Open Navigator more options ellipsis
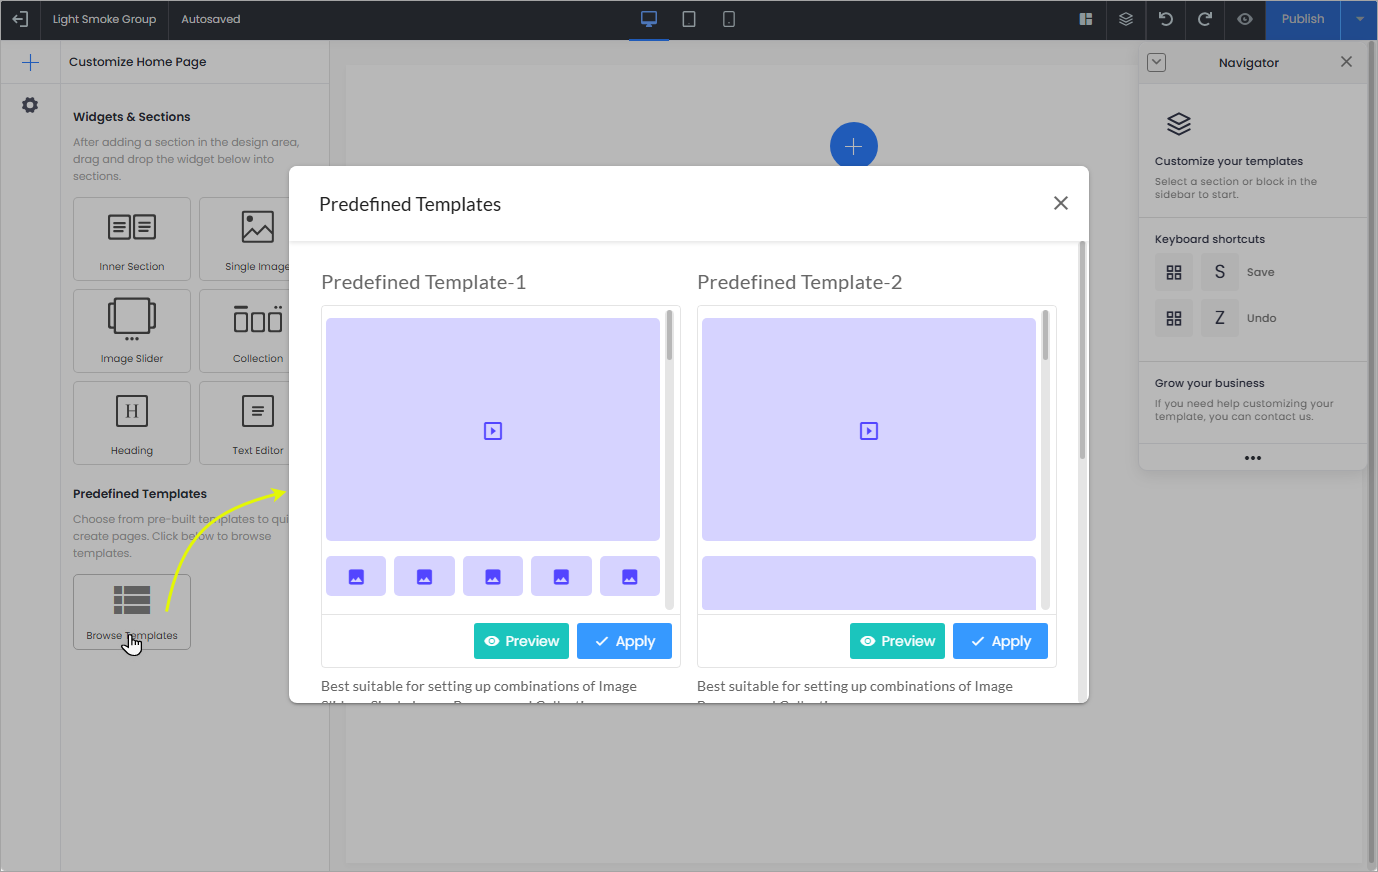Image resolution: width=1378 pixels, height=872 pixels. click(x=1253, y=458)
